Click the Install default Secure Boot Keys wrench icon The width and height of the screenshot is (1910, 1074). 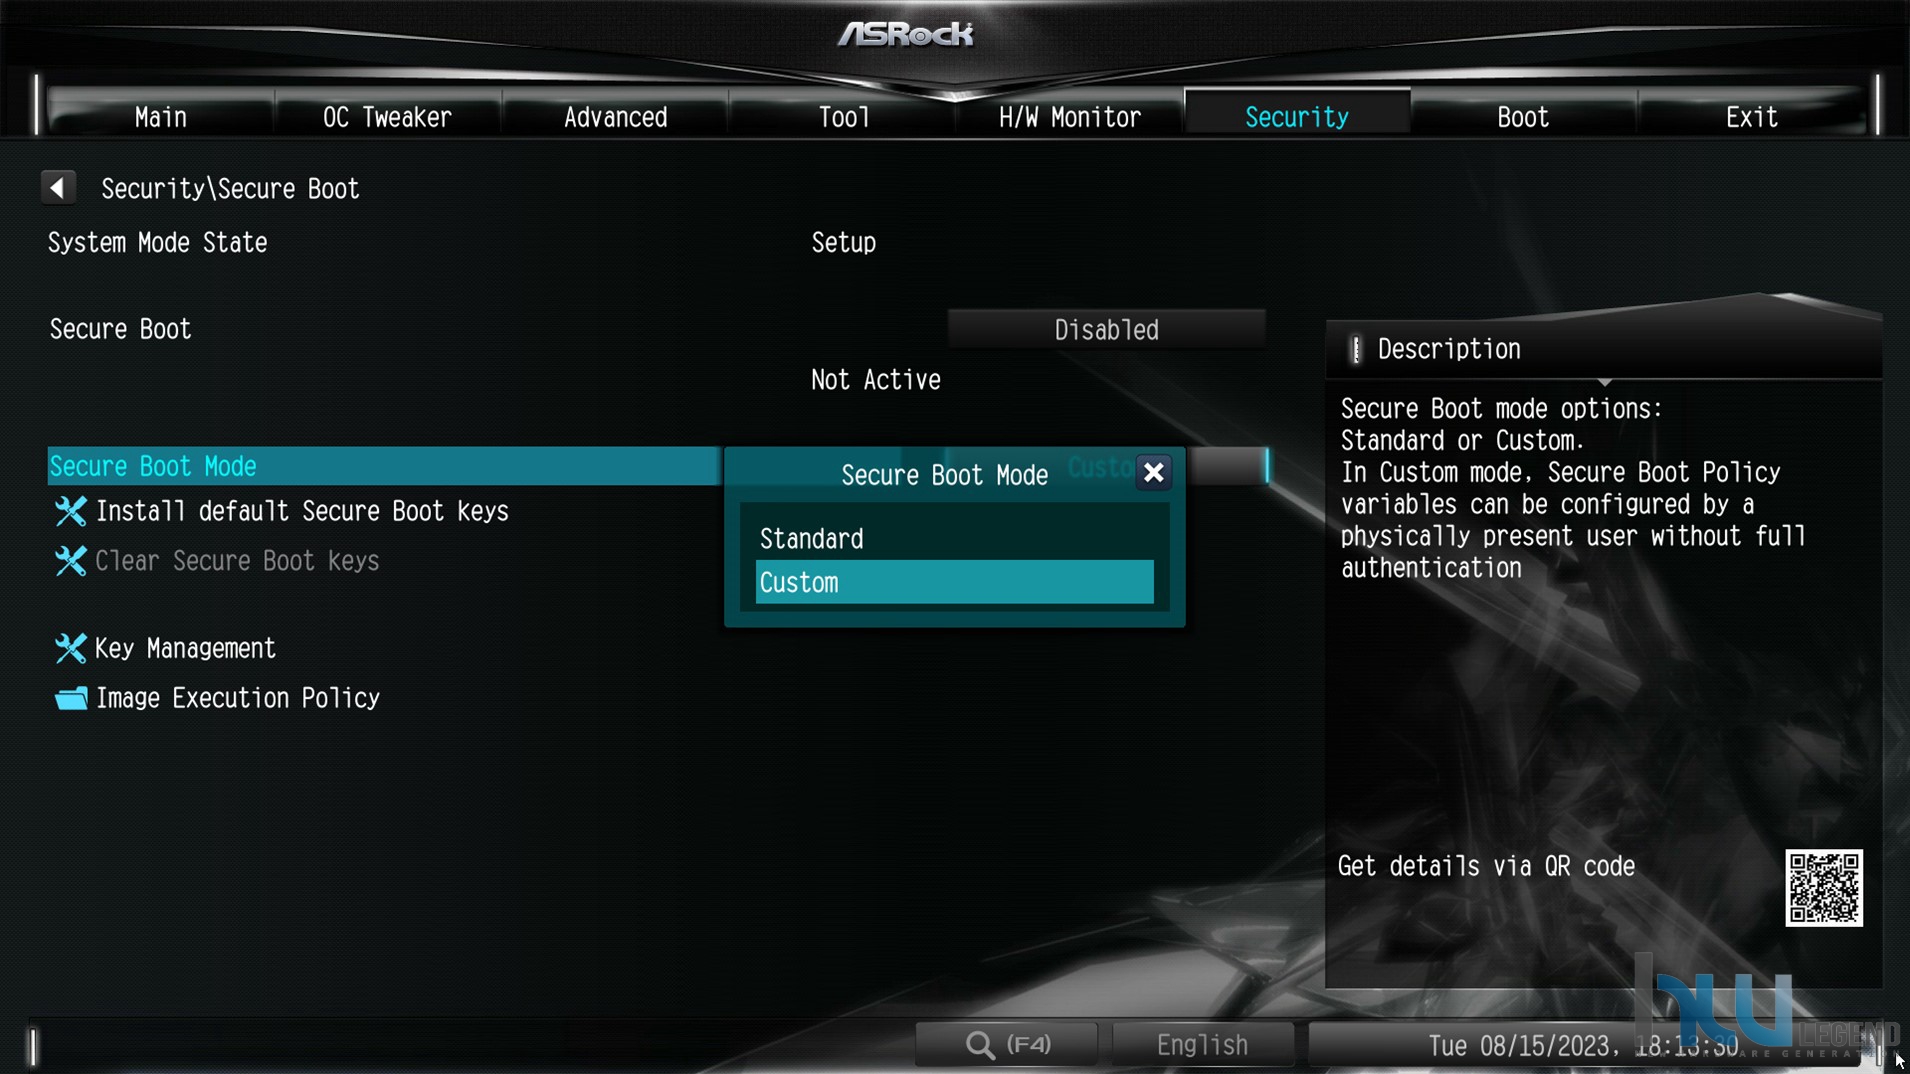70,511
